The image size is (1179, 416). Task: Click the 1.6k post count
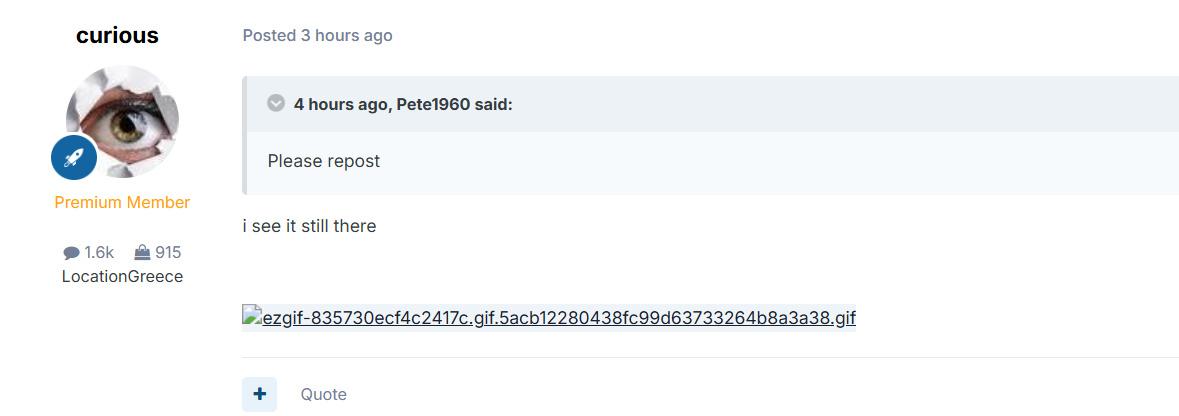pos(99,252)
